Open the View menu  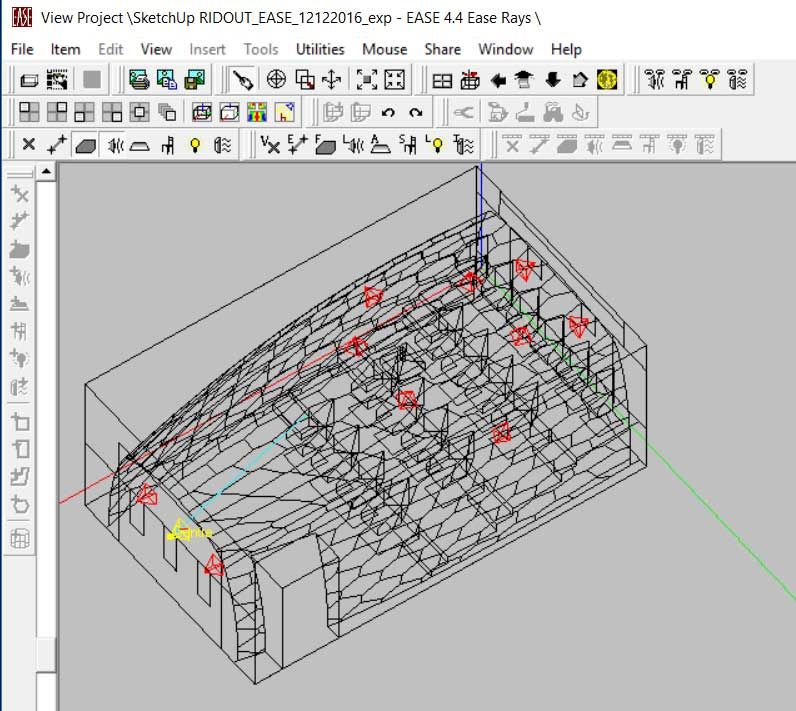point(156,49)
